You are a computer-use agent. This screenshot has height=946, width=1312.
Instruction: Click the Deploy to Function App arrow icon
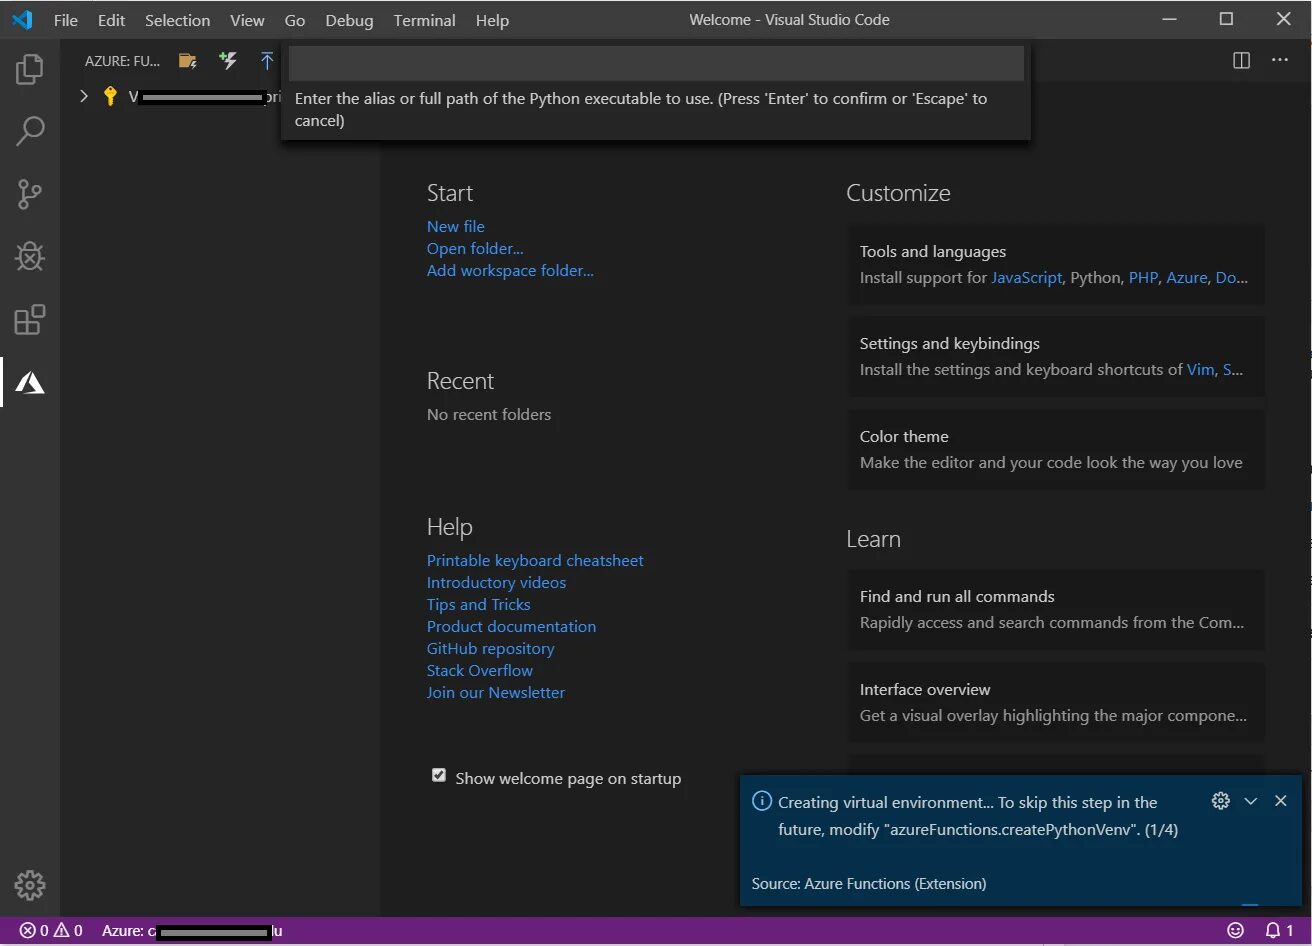click(x=267, y=61)
